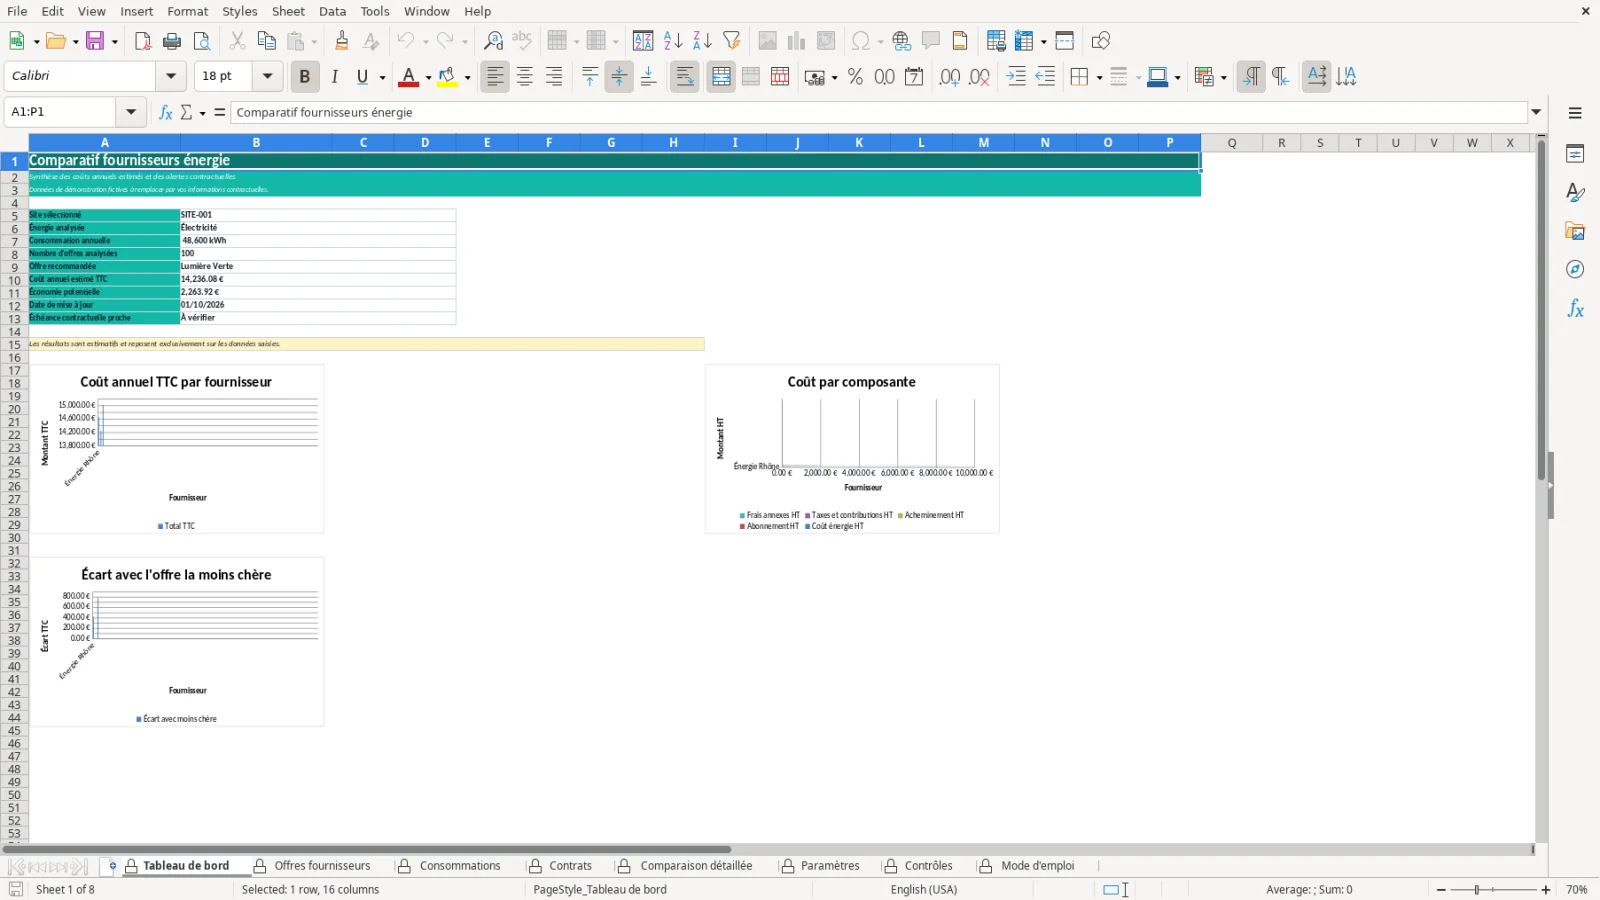Open background color dropdown arrow
The height and width of the screenshot is (900, 1600).
pos(467,78)
